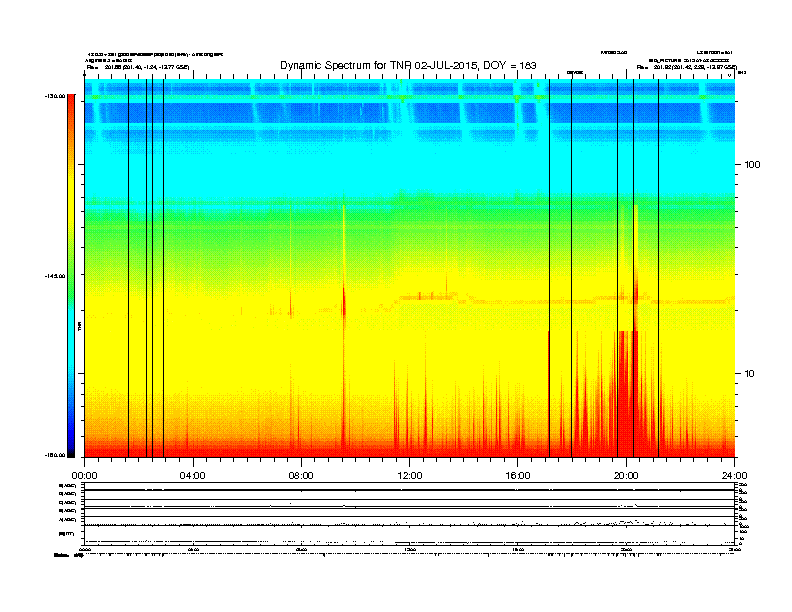Select the first vertical marker line after 00:00
792x612 pixels.
[x=128, y=268]
